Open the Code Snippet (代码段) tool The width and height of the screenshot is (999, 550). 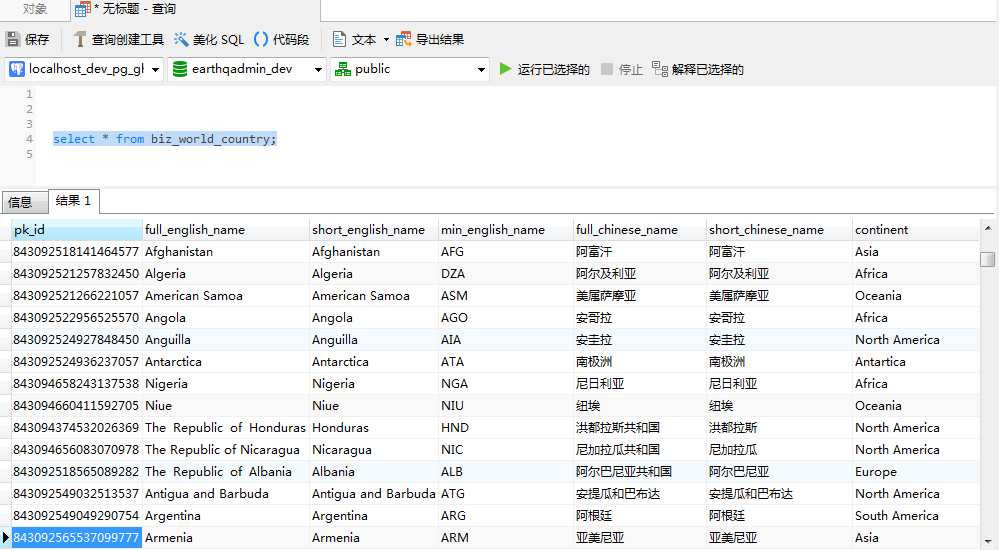pyautogui.click(x=281, y=40)
